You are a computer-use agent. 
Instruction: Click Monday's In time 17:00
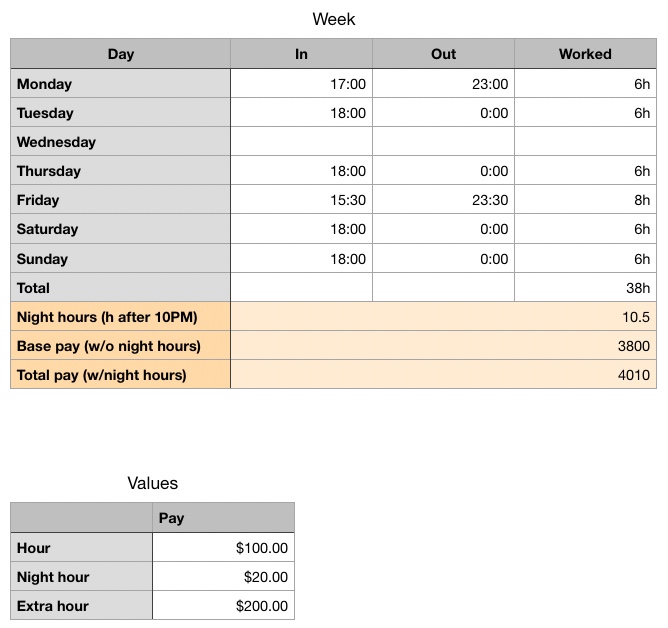[347, 84]
